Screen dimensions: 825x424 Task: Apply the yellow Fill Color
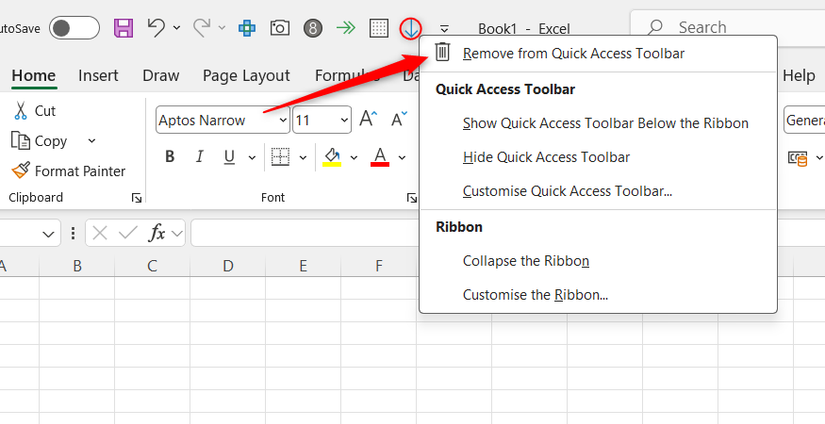coord(332,157)
